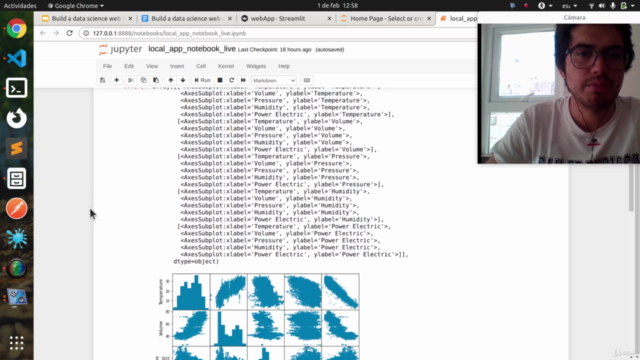Image resolution: width=640 pixels, height=360 pixels.
Task: Launch Sublime Text from the dock
Action: [16, 148]
